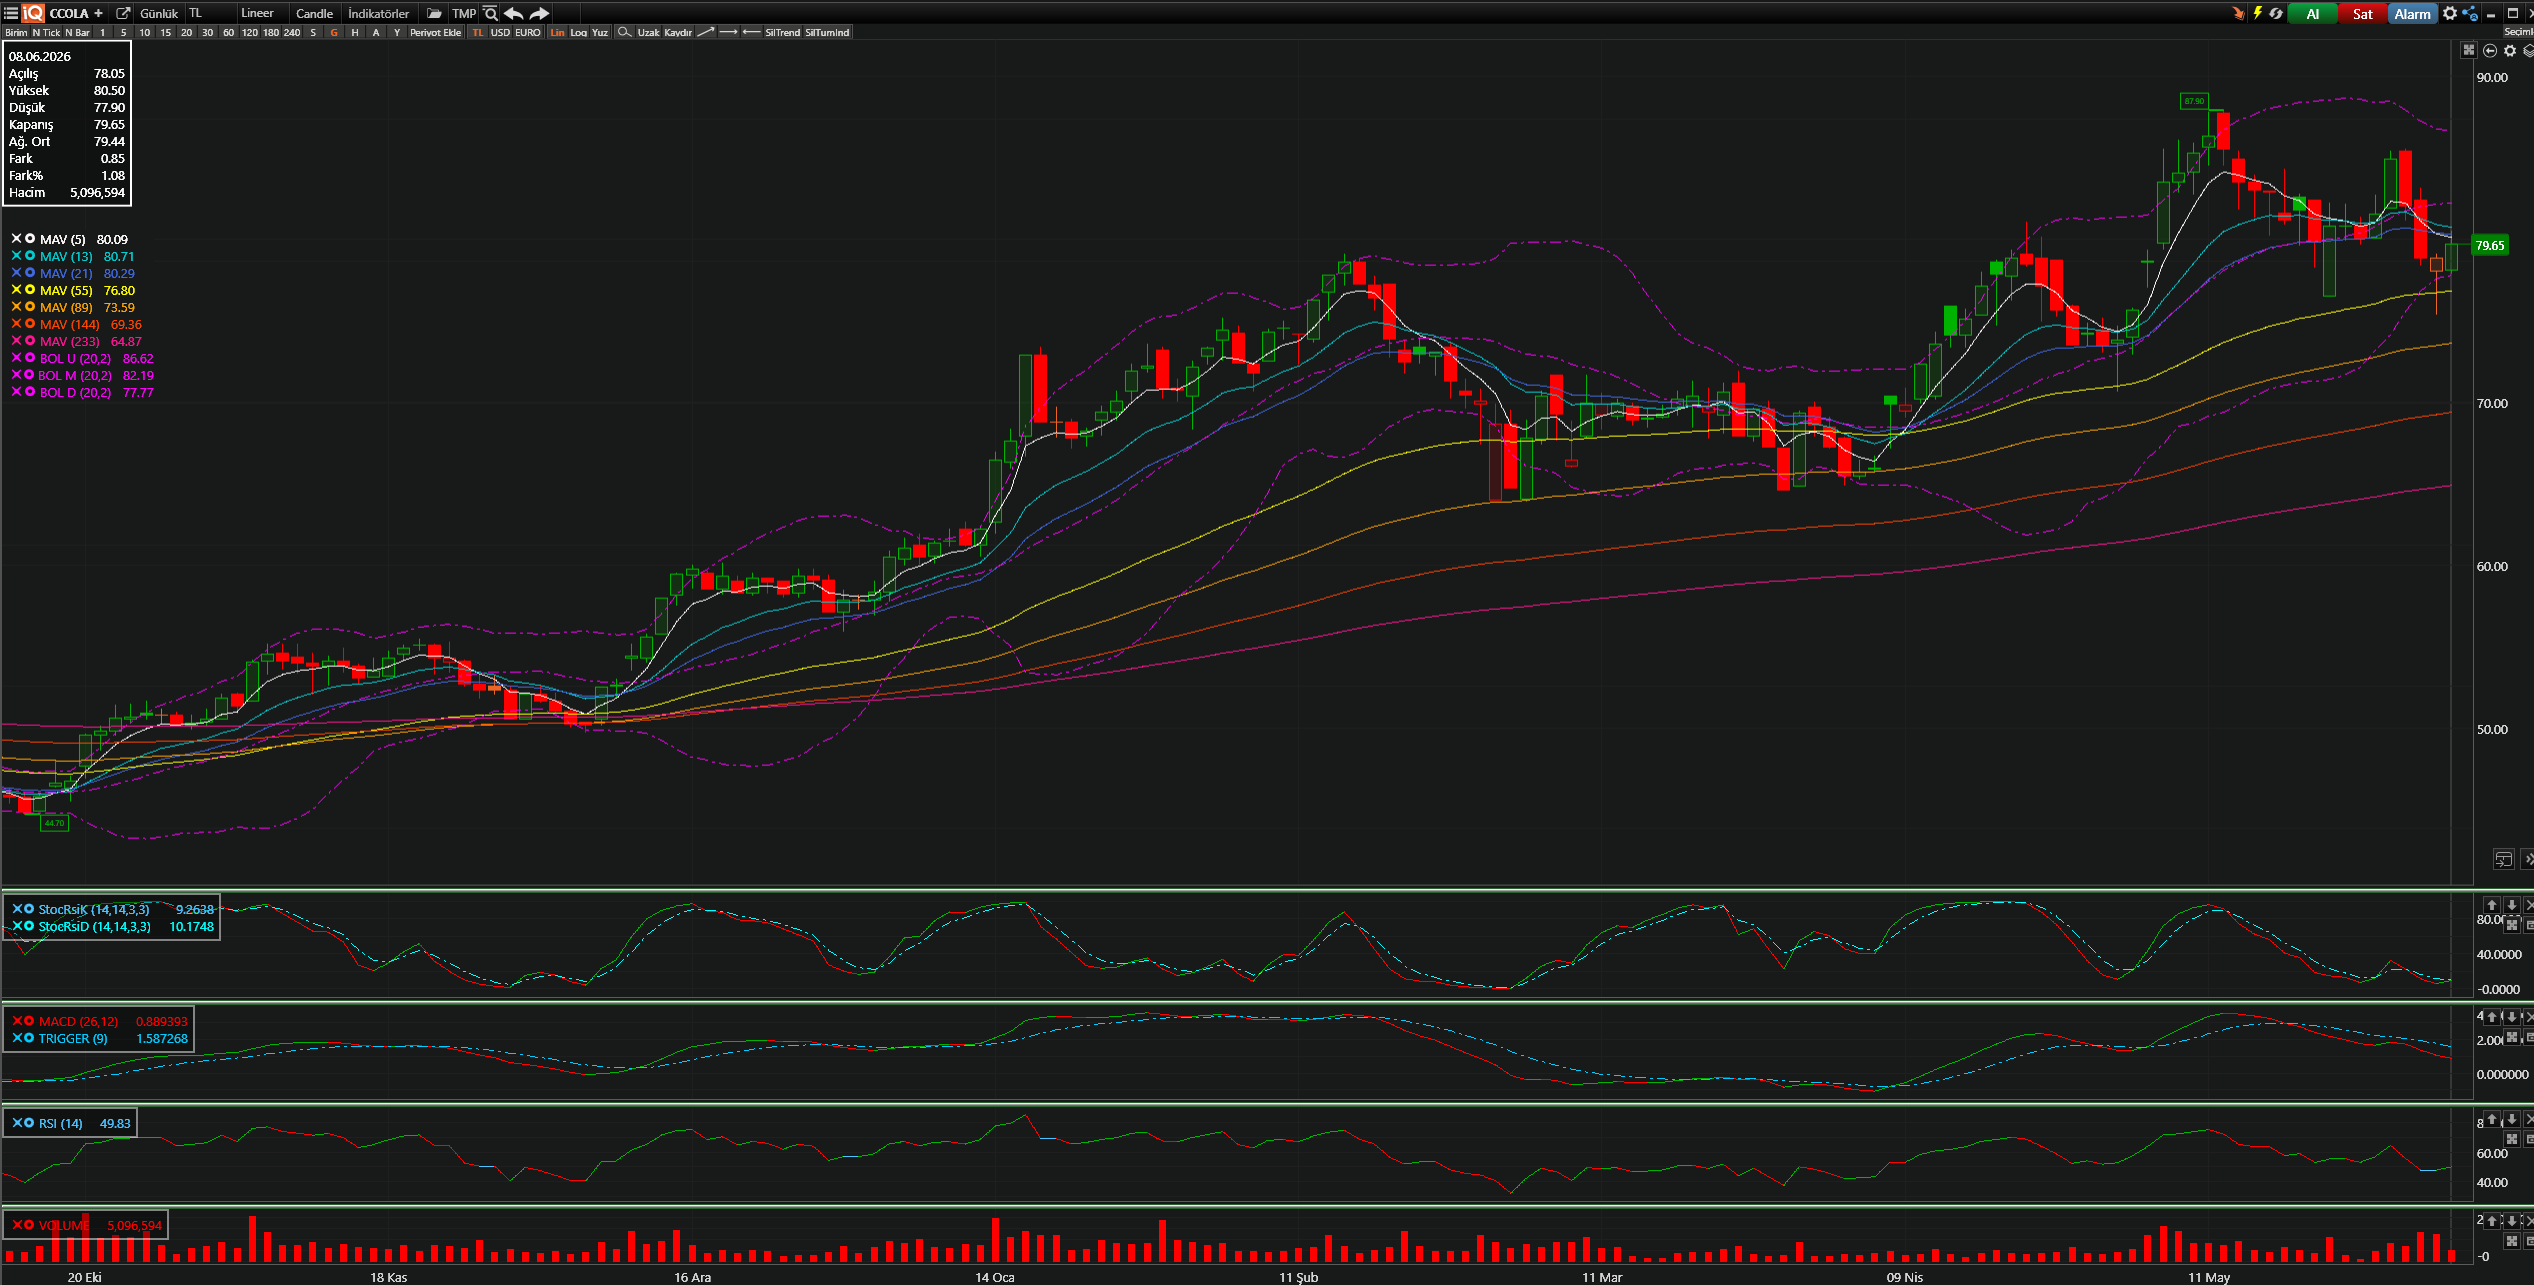Undo with the back arrow
Image resolution: width=2534 pixels, height=1285 pixels.
tap(514, 13)
